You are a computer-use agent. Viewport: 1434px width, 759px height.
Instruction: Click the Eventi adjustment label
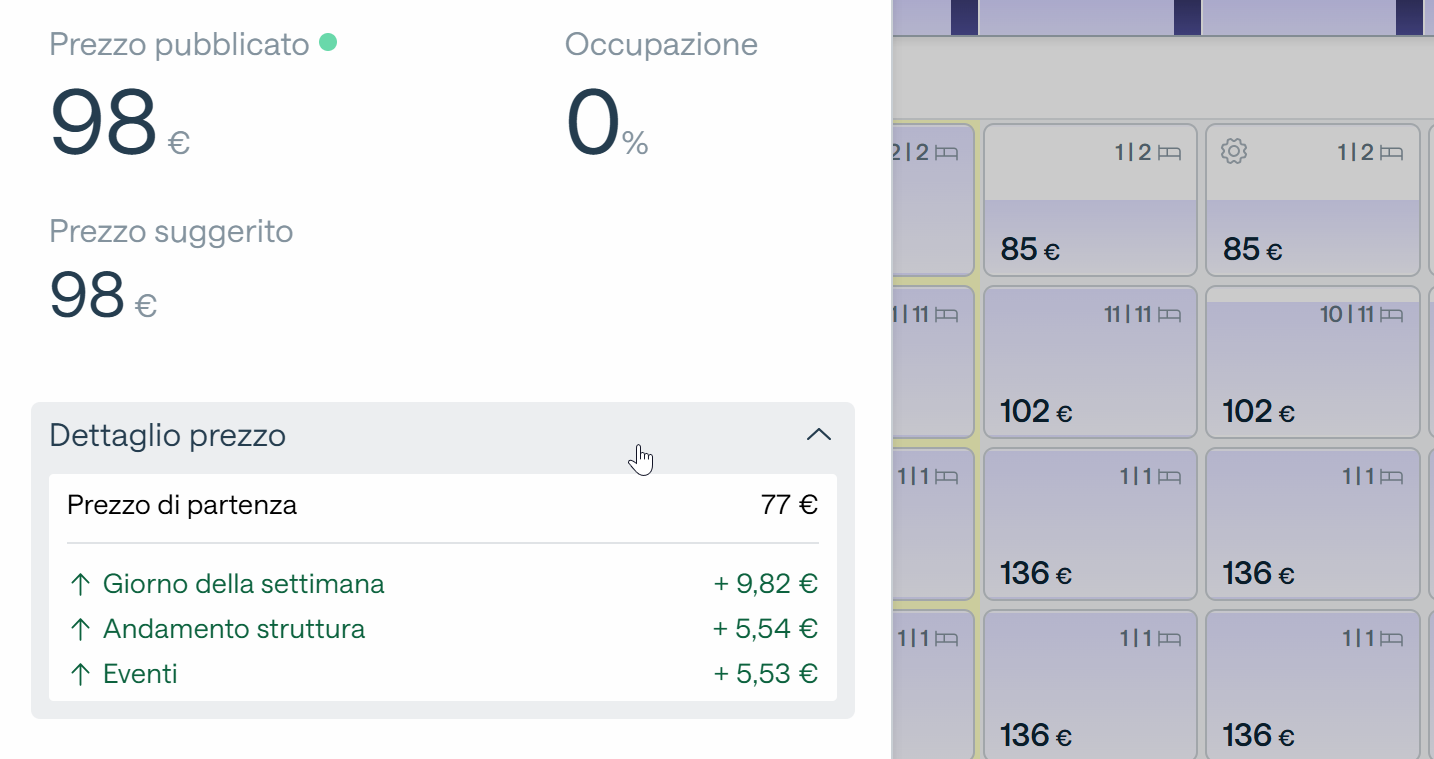(140, 675)
